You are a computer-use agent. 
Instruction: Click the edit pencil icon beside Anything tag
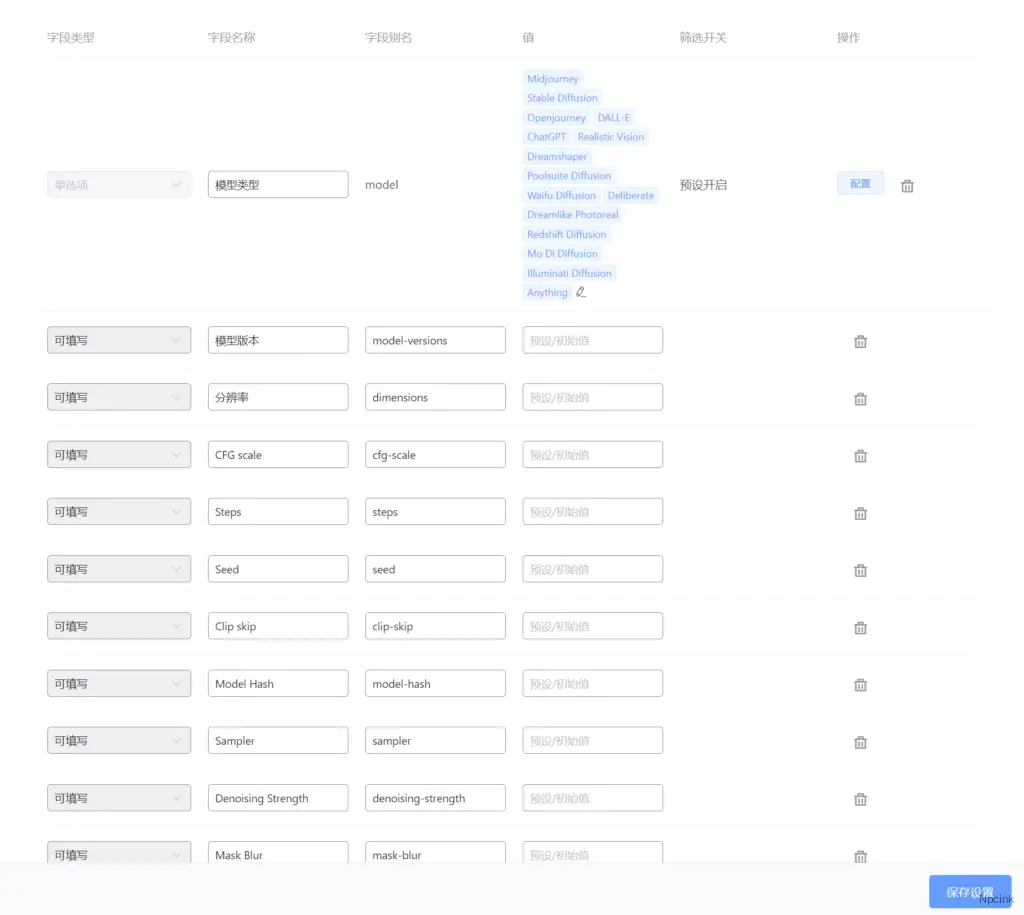[x=581, y=293]
